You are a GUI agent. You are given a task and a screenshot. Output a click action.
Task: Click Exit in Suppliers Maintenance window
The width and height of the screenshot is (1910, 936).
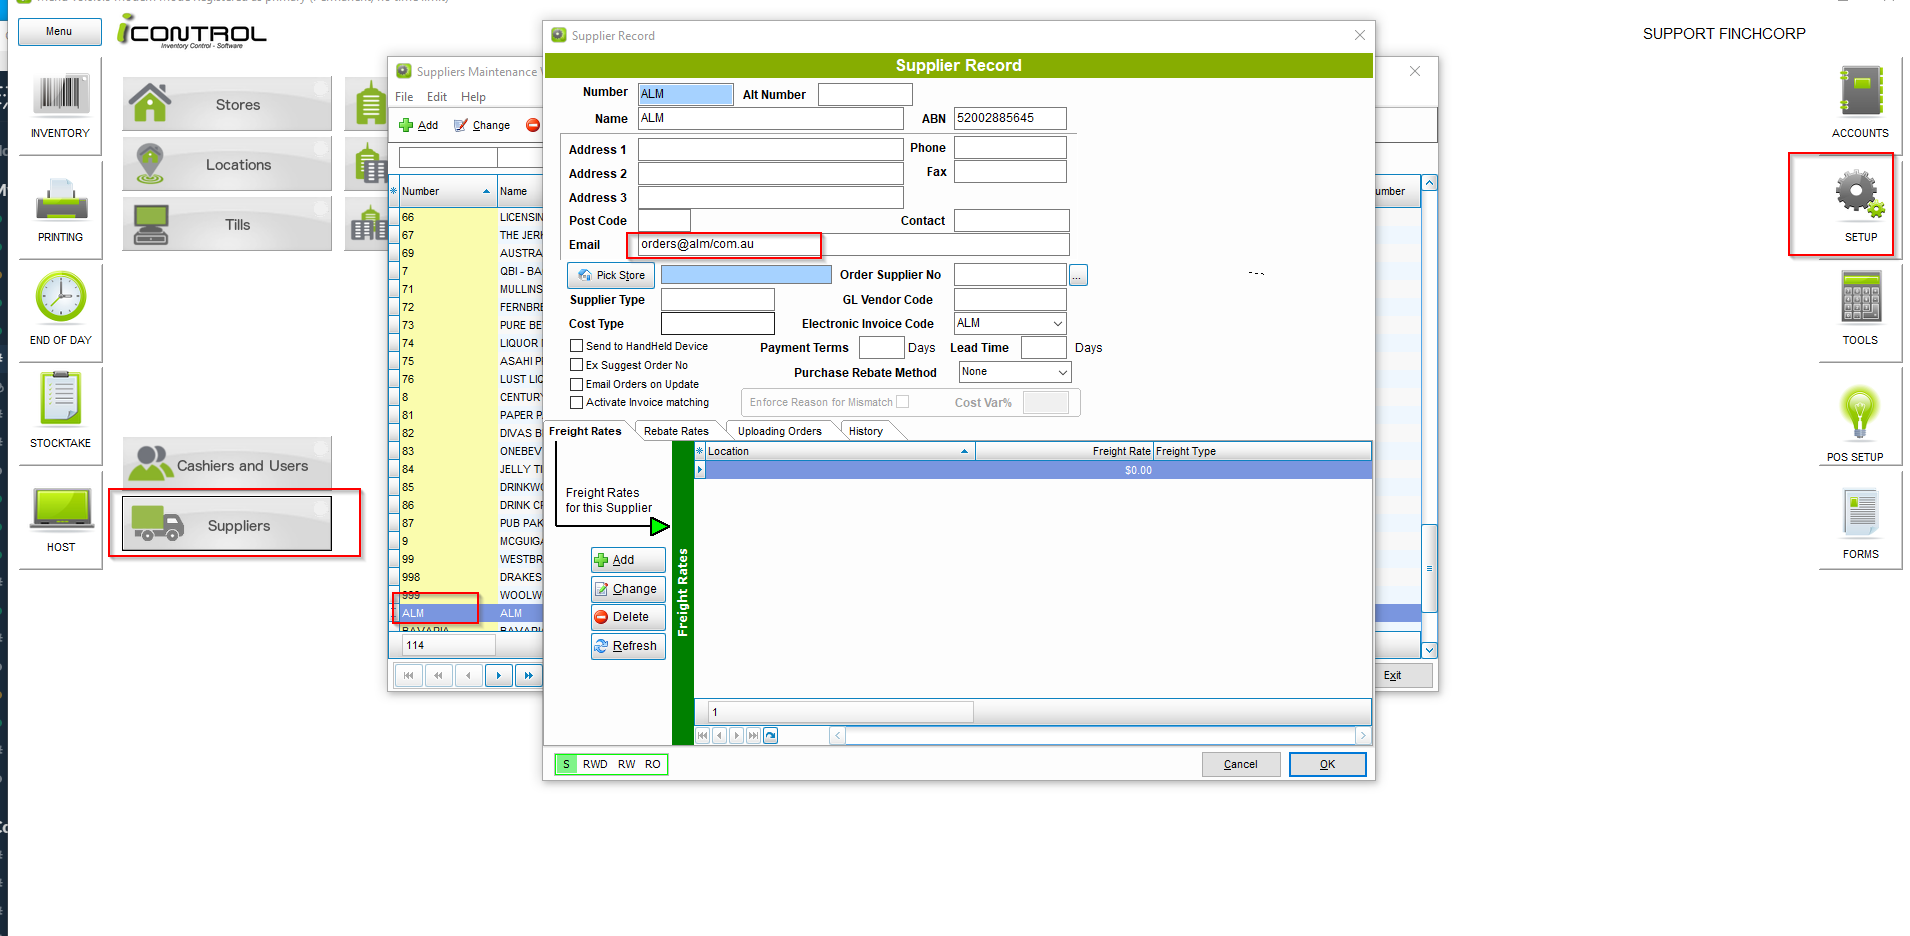point(1392,676)
